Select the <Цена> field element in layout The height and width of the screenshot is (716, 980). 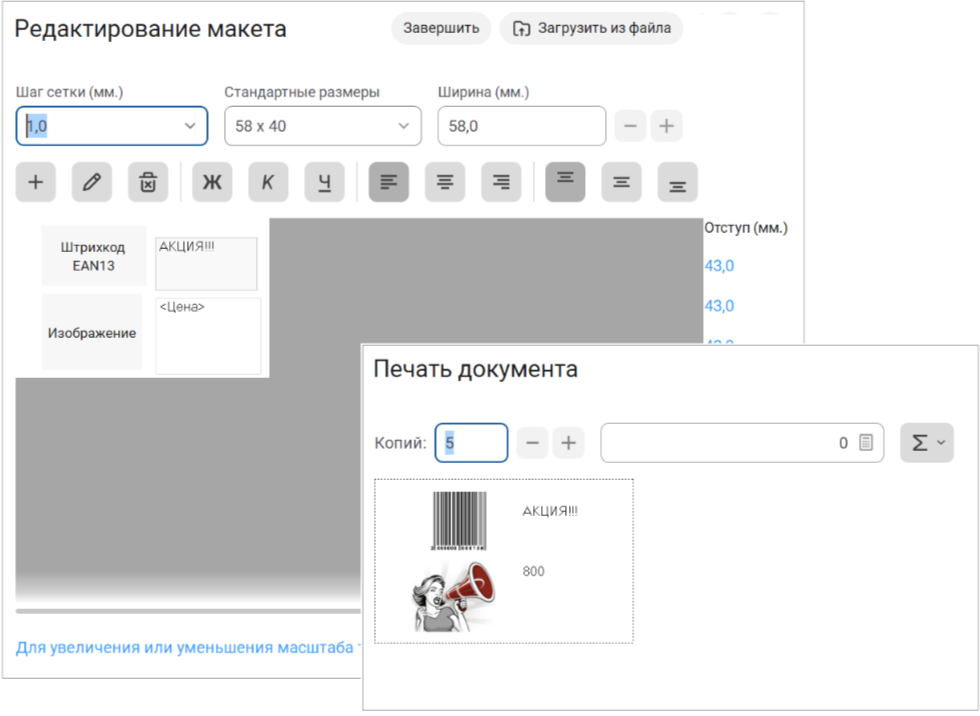208,336
